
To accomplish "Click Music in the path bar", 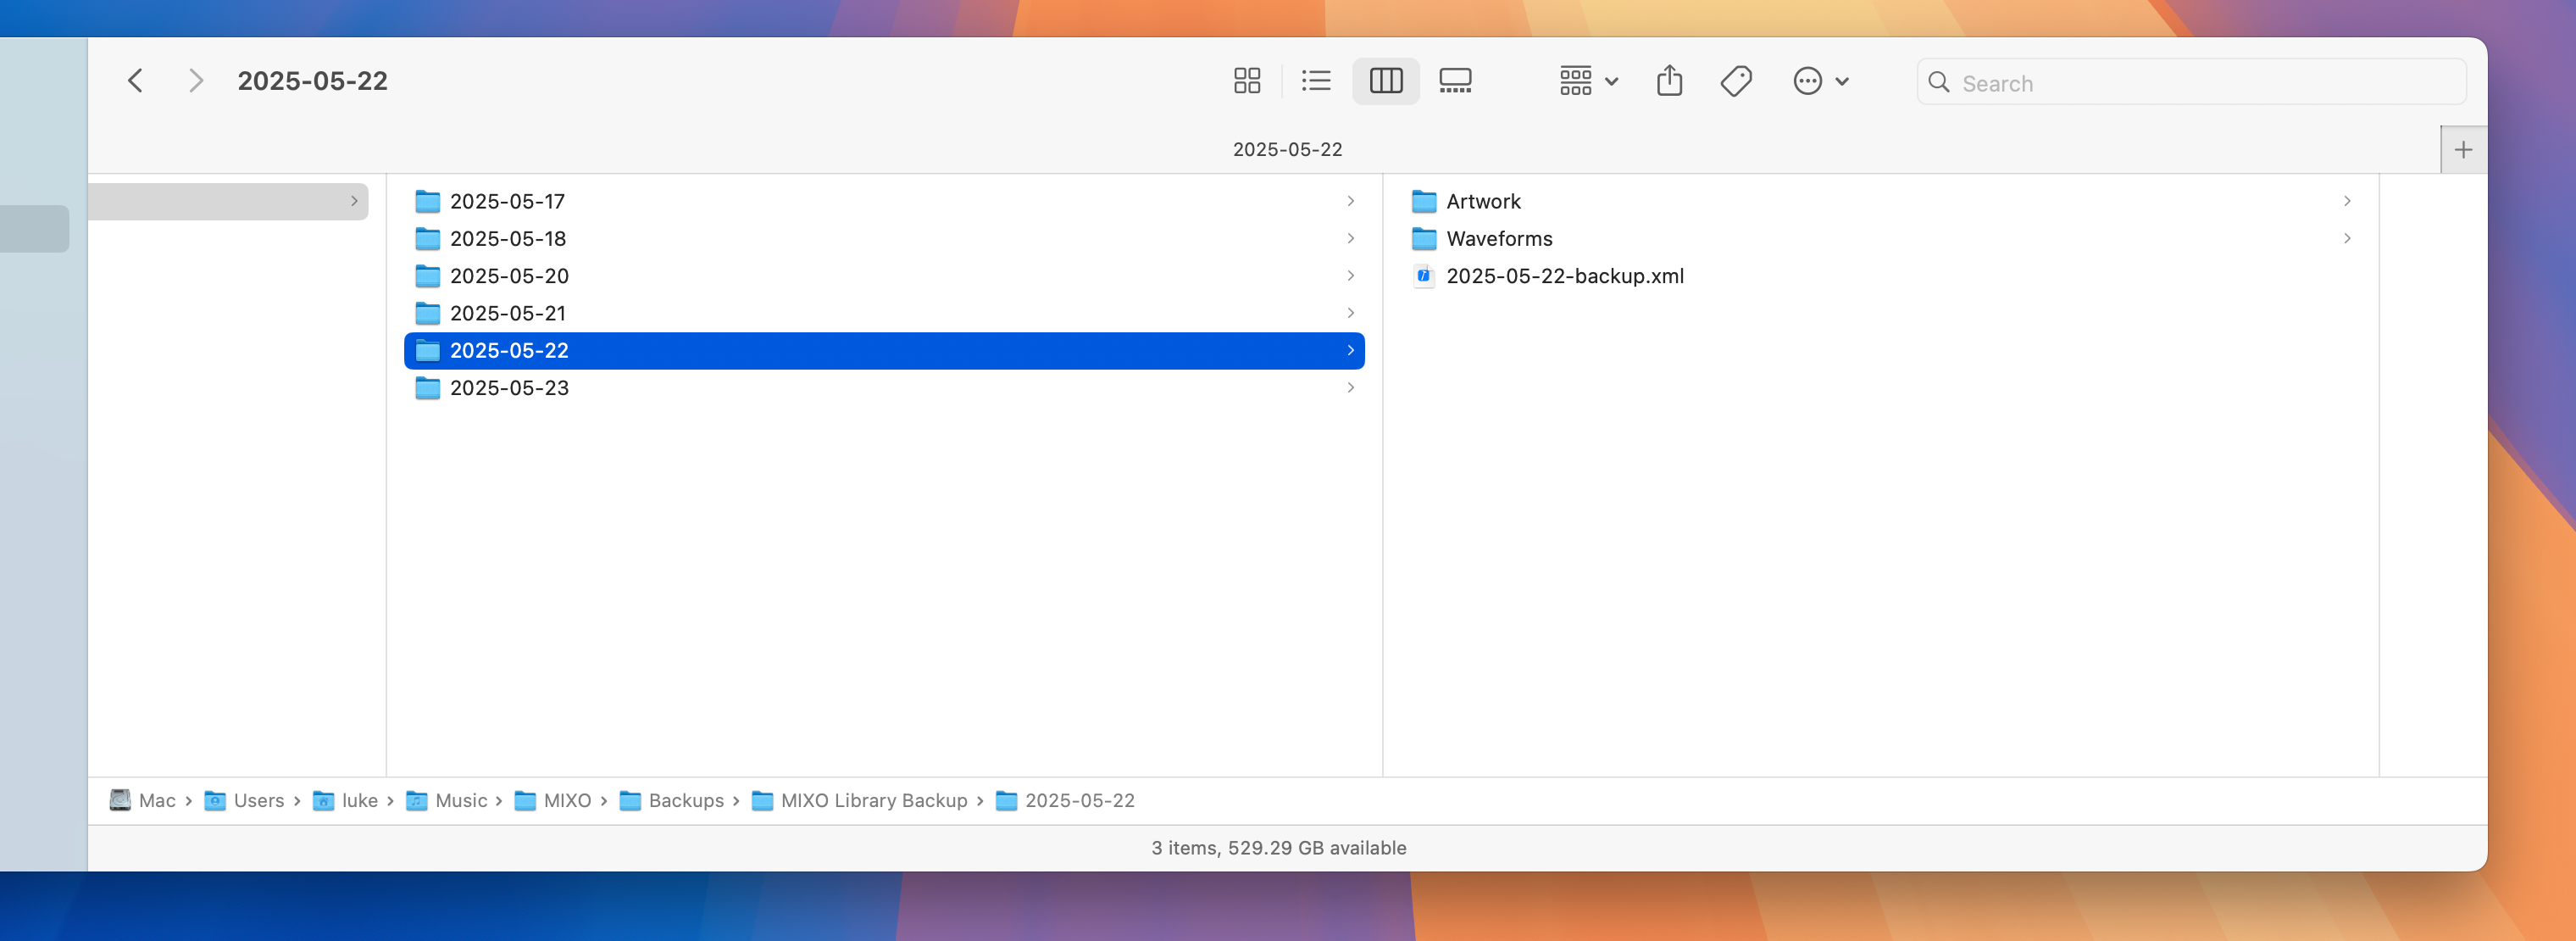I will 461,801.
